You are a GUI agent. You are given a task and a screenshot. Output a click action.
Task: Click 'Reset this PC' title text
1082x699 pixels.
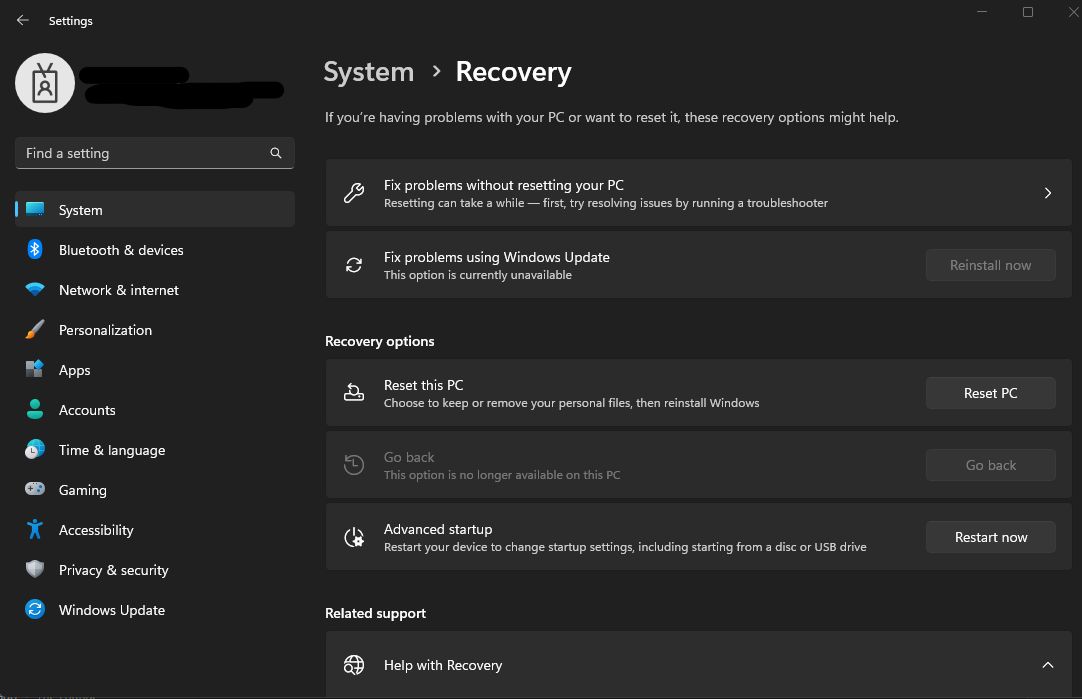click(x=424, y=385)
